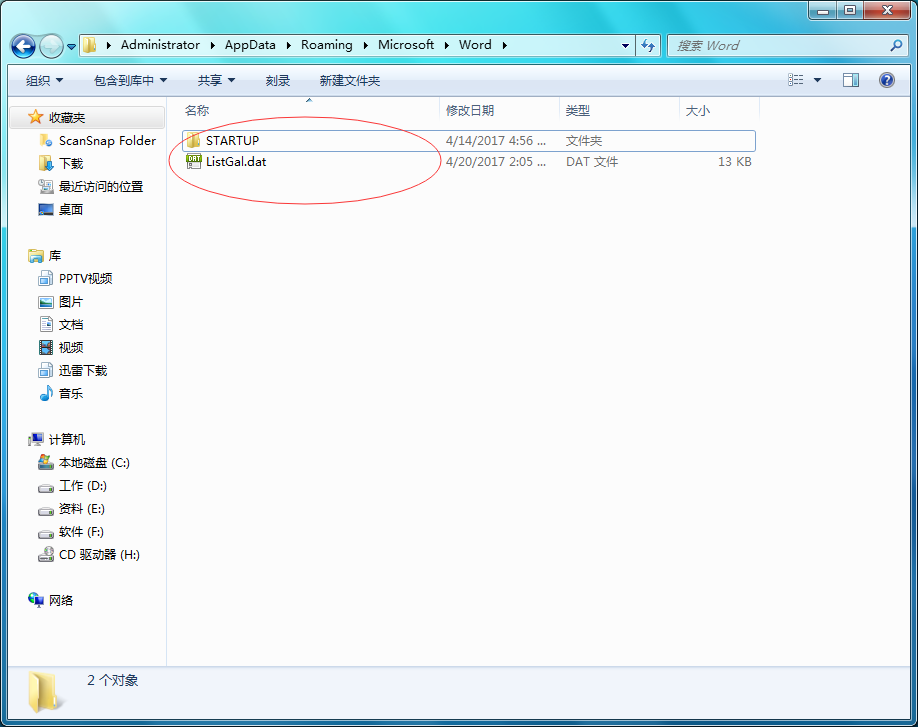This screenshot has height=727, width=918.
Task: Click the search magnifier icon
Action: [896, 45]
